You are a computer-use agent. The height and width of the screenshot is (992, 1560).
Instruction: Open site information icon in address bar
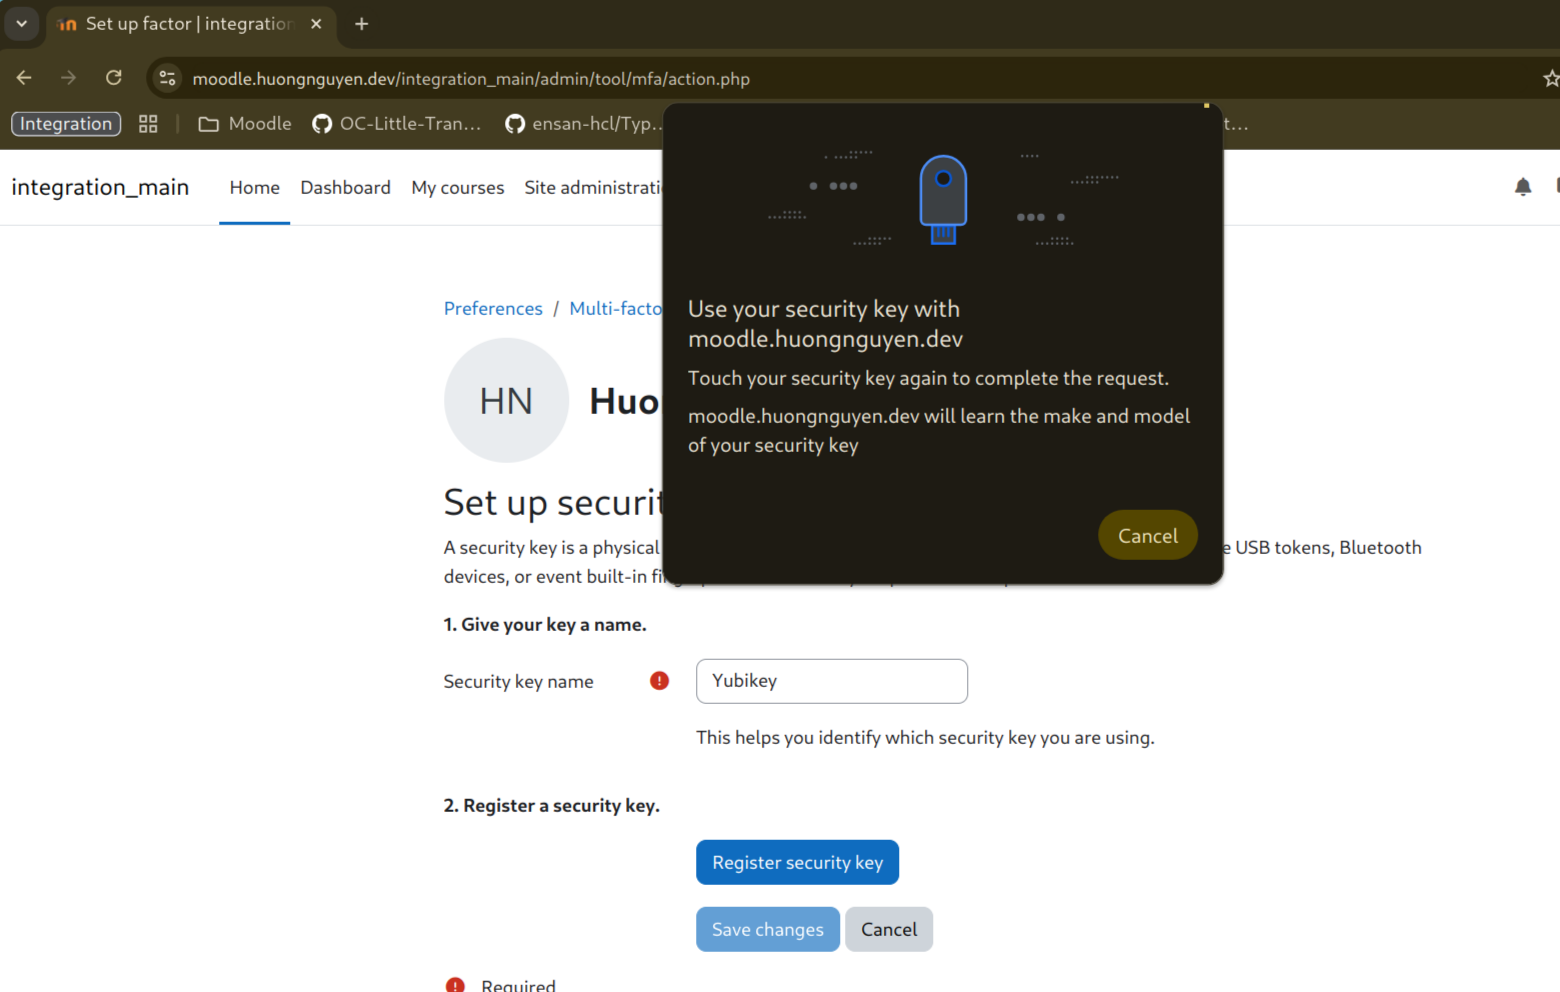point(167,78)
